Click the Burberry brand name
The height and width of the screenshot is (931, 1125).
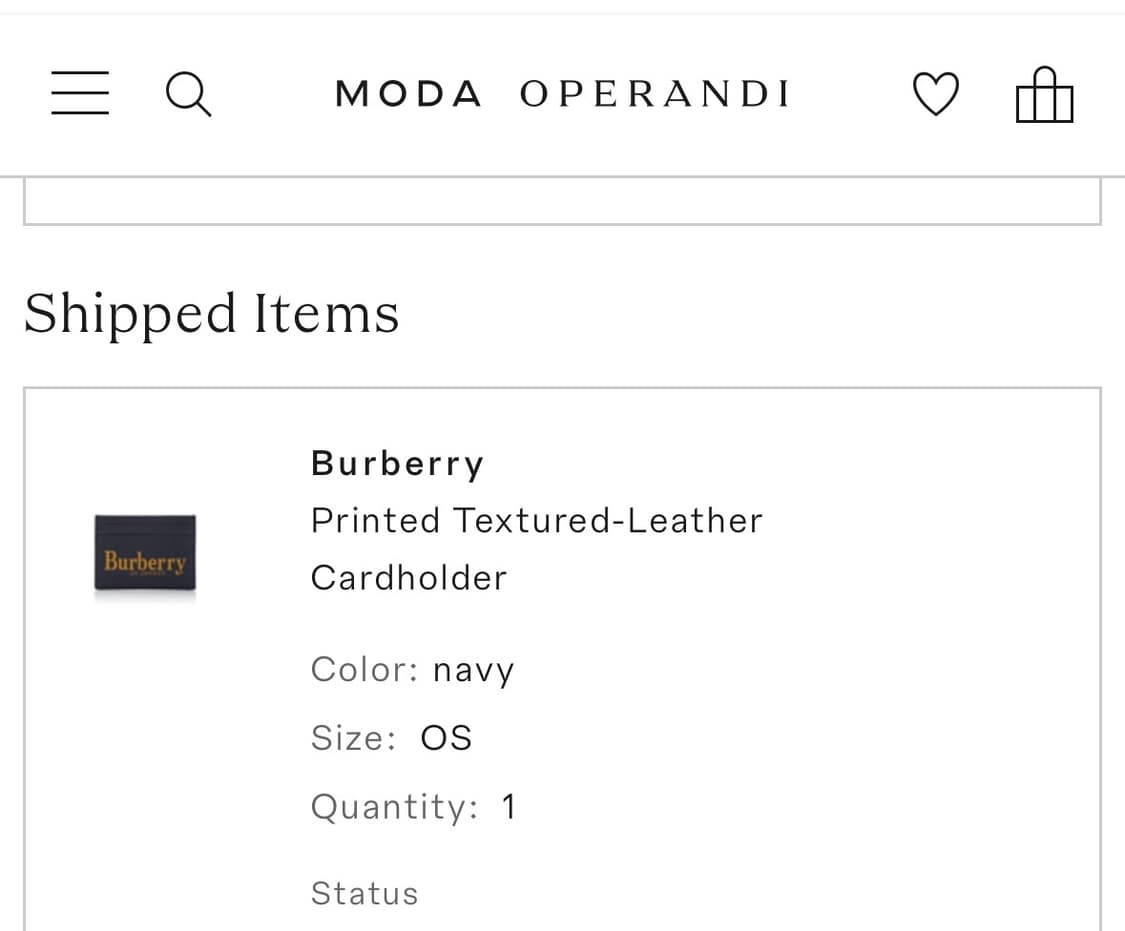[397, 463]
